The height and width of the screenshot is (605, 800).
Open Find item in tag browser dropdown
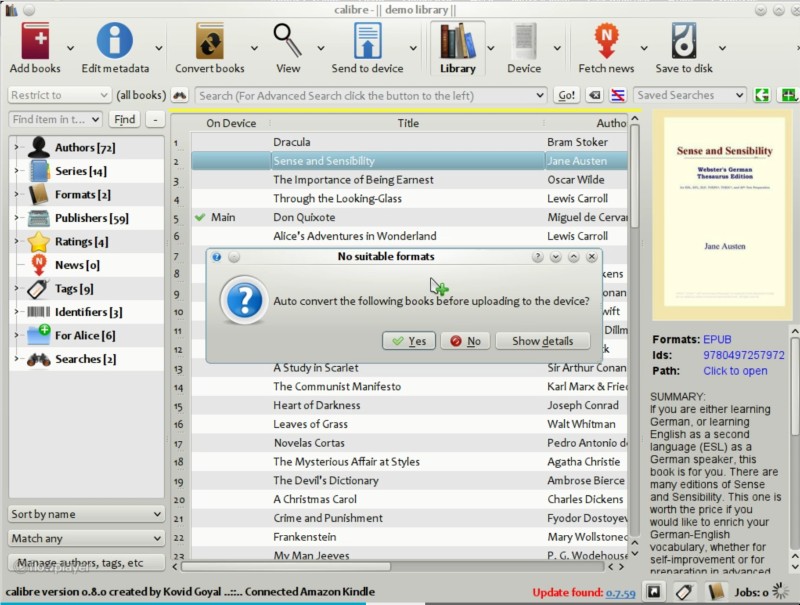55,119
